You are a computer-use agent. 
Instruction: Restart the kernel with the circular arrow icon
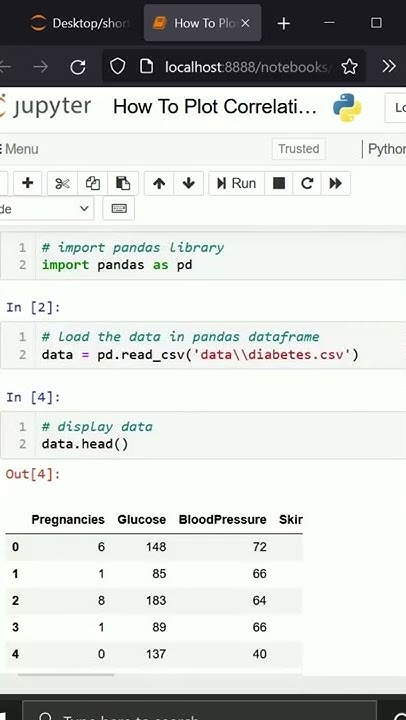307,184
